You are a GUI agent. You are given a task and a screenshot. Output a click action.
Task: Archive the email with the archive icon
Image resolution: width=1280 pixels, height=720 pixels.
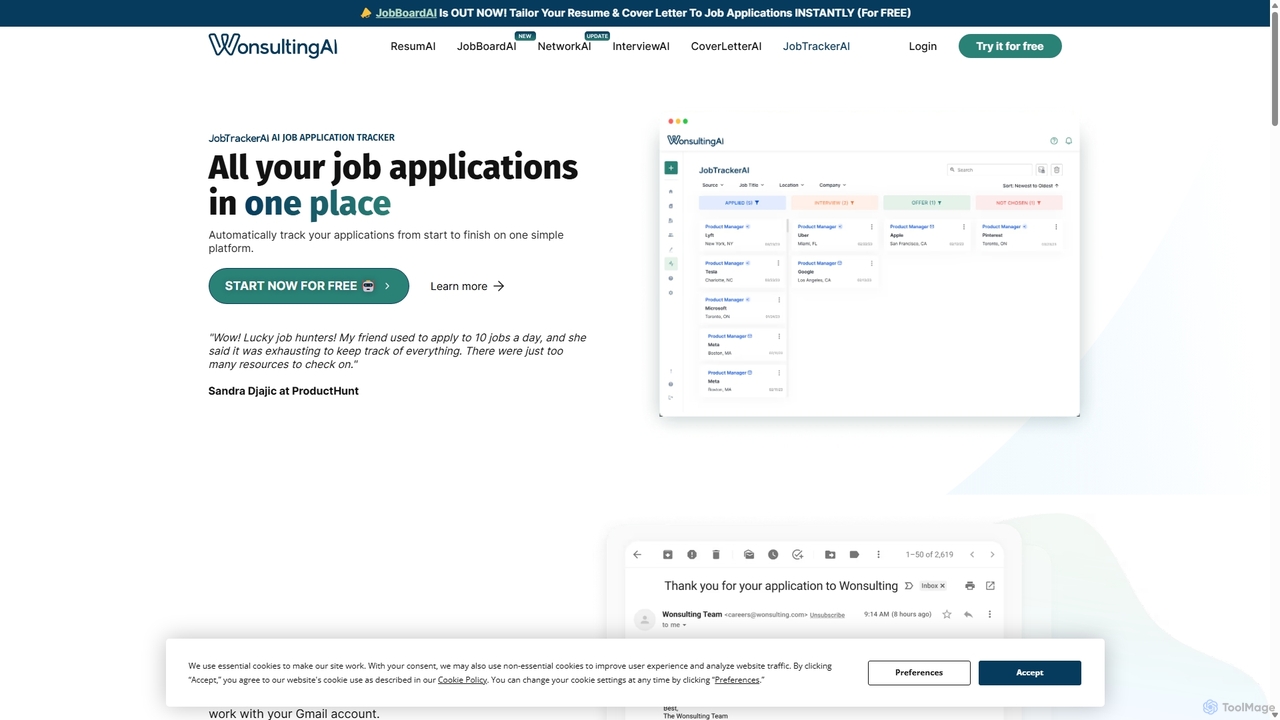pyautogui.click(x=668, y=554)
